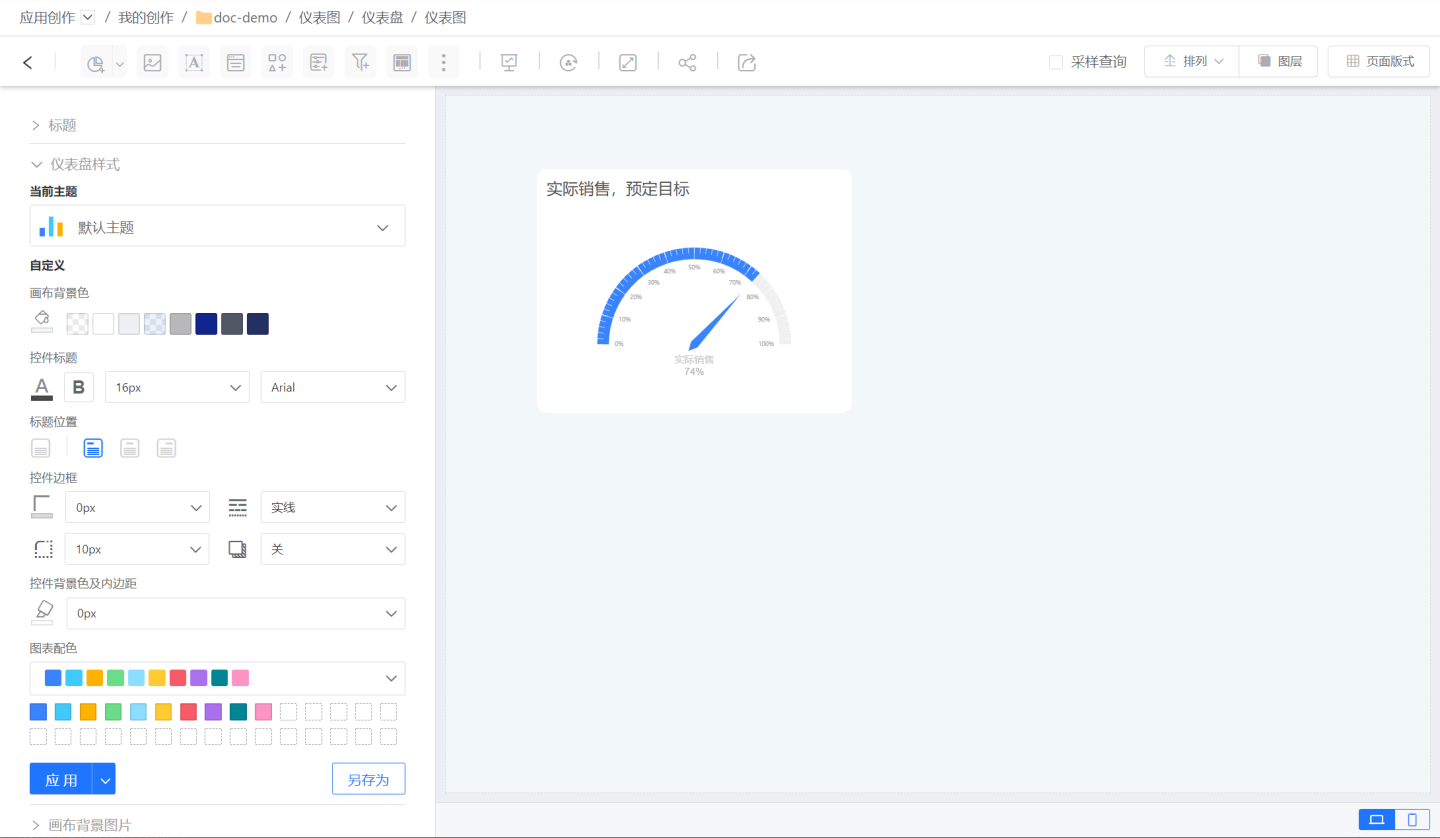1440x838 pixels.
Task: Open the shadow dropdown showing 关
Action: click(x=333, y=549)
